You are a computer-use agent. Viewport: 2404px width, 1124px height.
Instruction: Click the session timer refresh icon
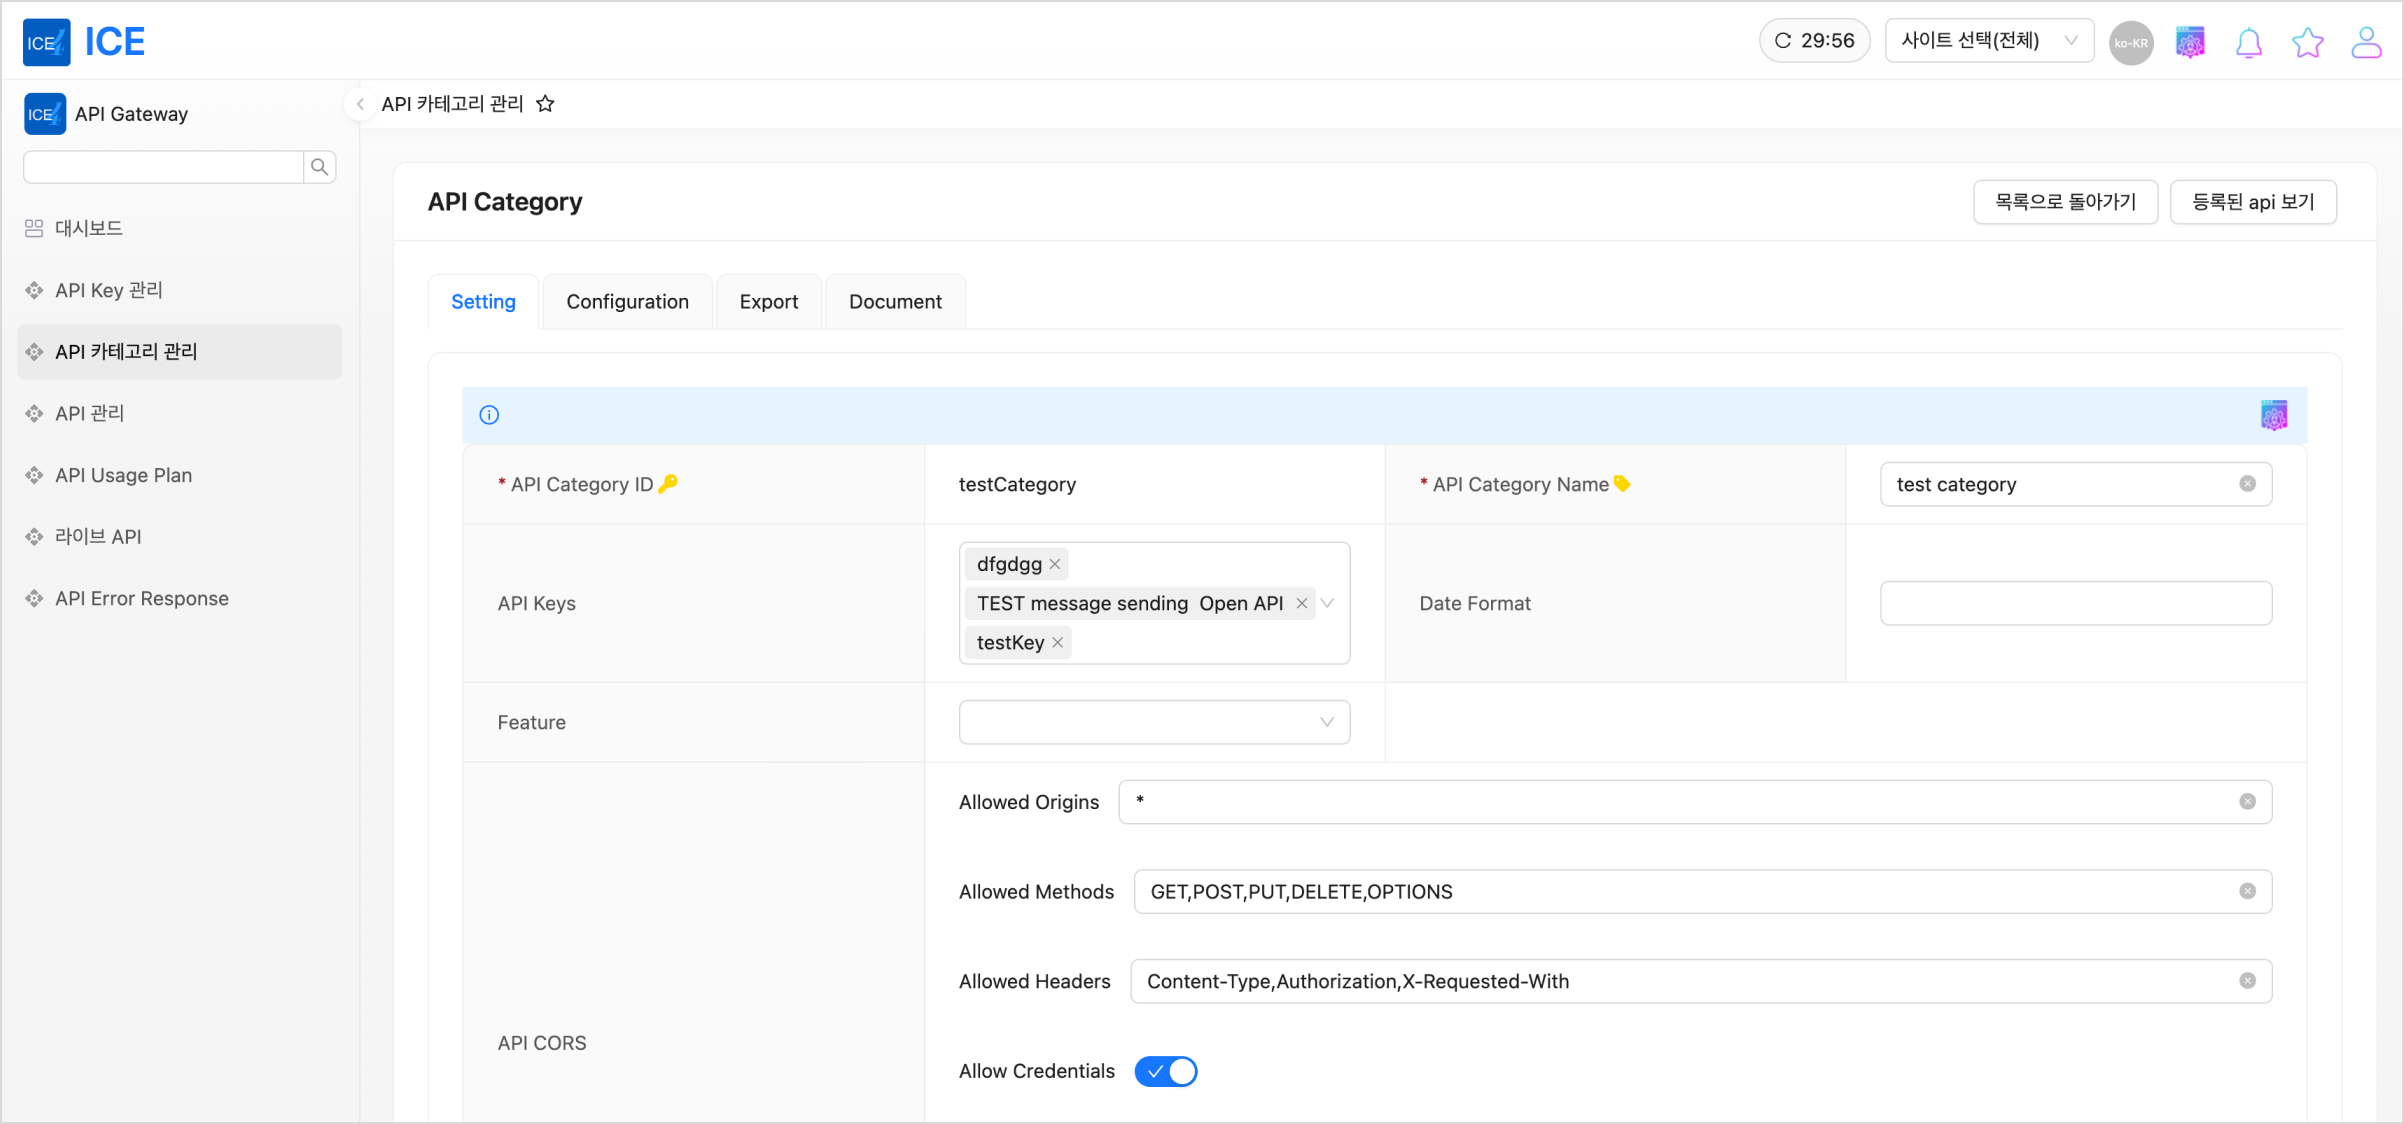pyautogui.click(x=1783, y=41)
